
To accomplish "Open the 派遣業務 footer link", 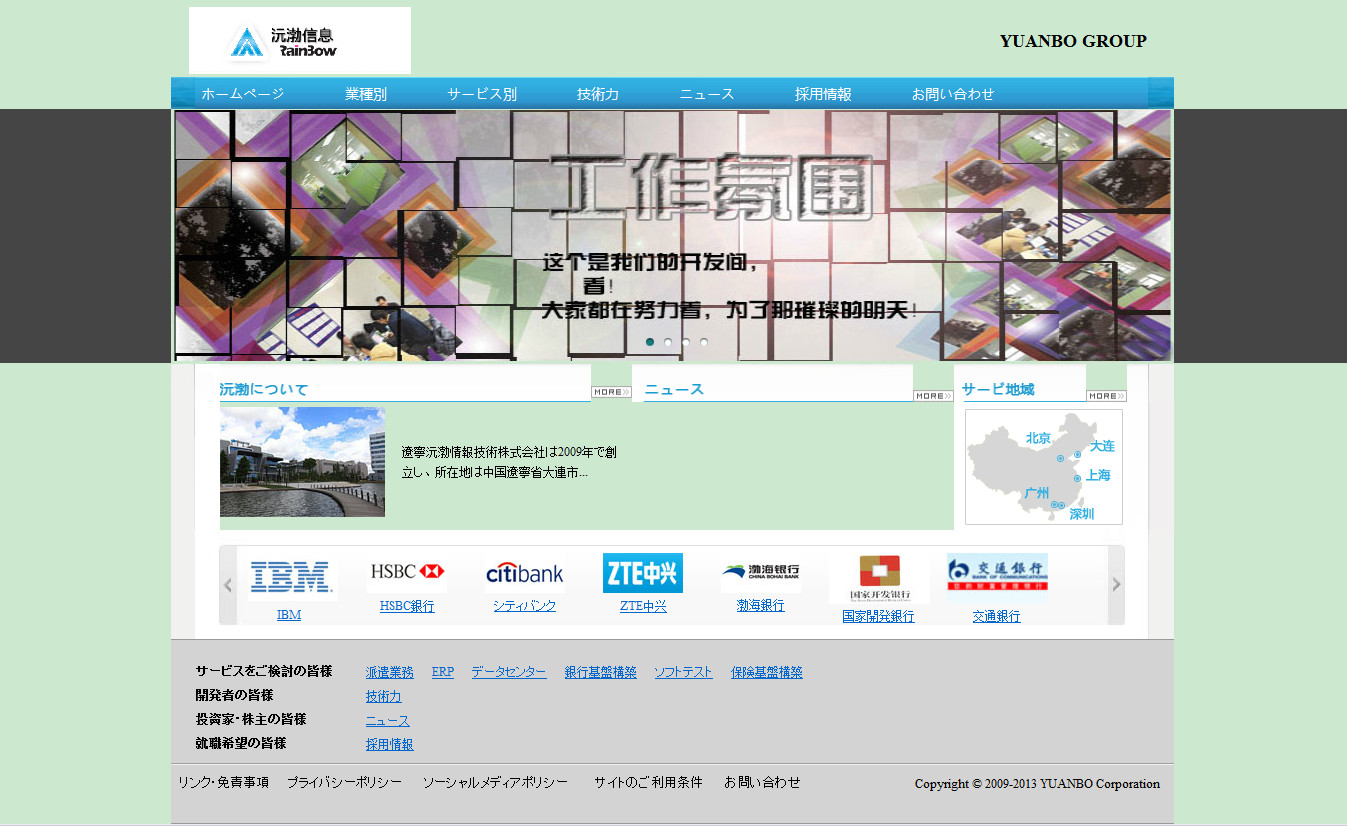I will point(390,672).
